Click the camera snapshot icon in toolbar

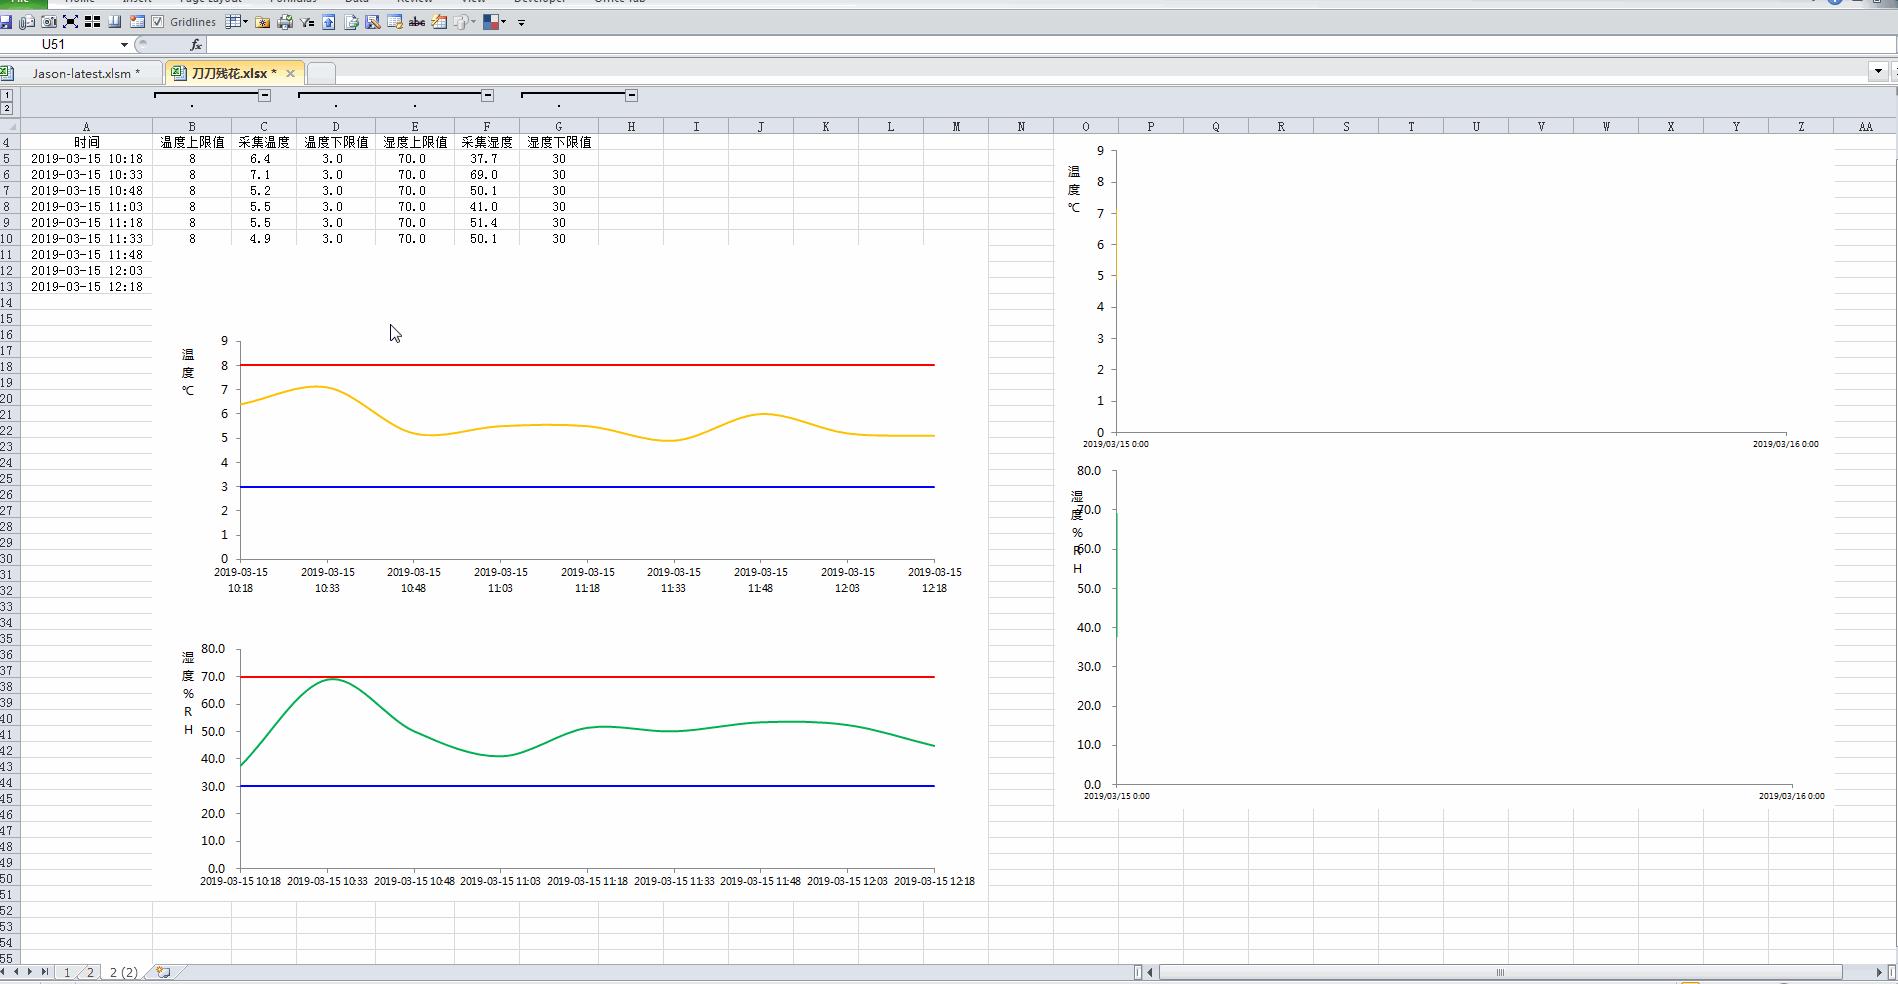pyautogui.click(x=49, y=21)
